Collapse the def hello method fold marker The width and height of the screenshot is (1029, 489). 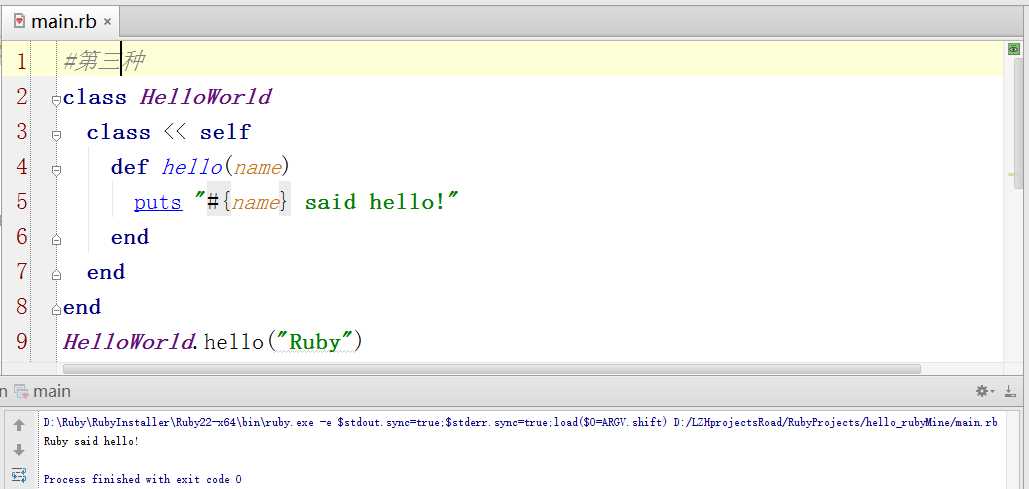[x=56, y=169]
